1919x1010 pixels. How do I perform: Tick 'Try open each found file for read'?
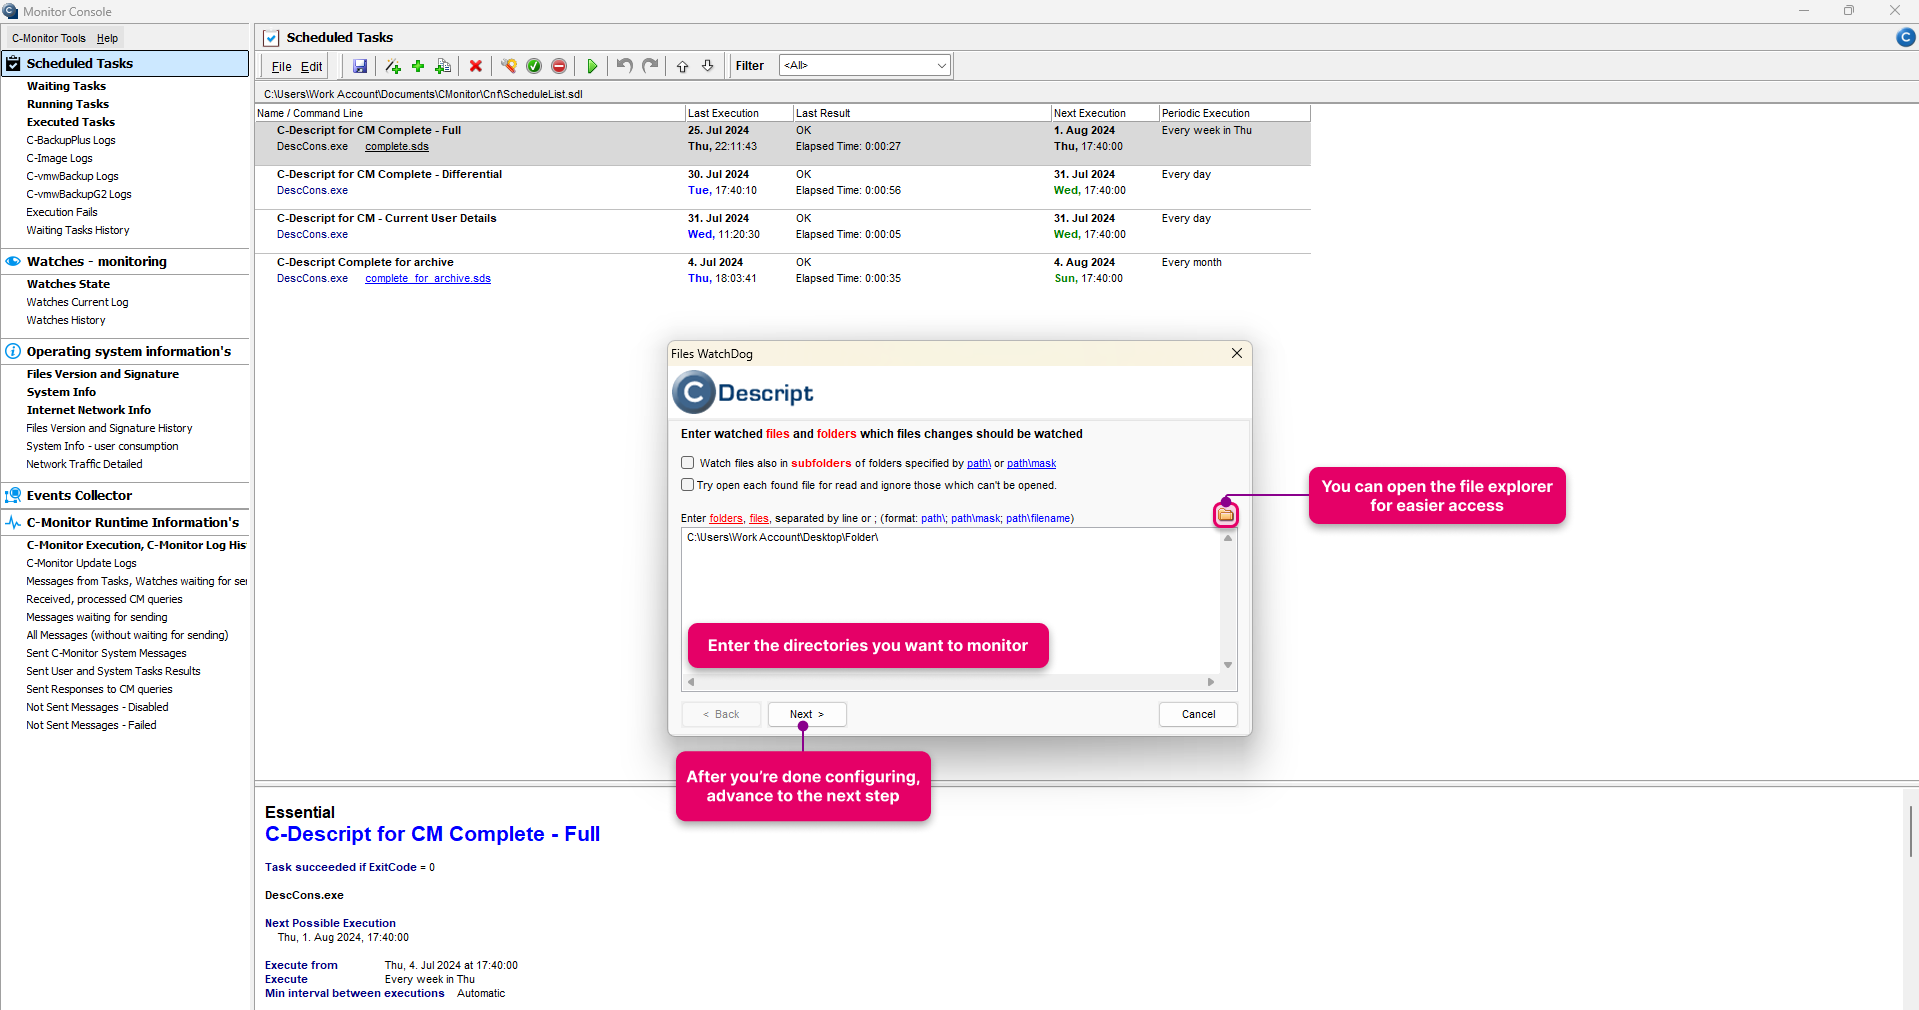[688, 485]
